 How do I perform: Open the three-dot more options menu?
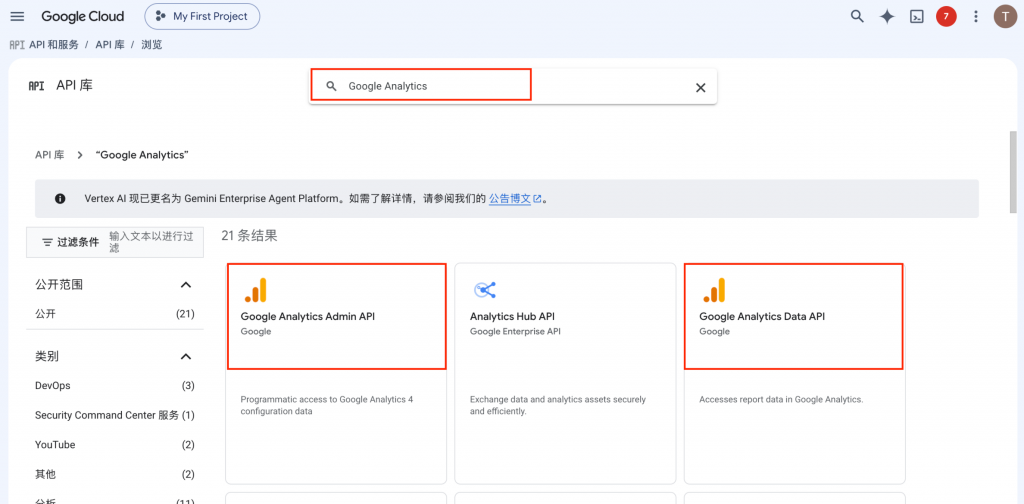tap(976, 17)
